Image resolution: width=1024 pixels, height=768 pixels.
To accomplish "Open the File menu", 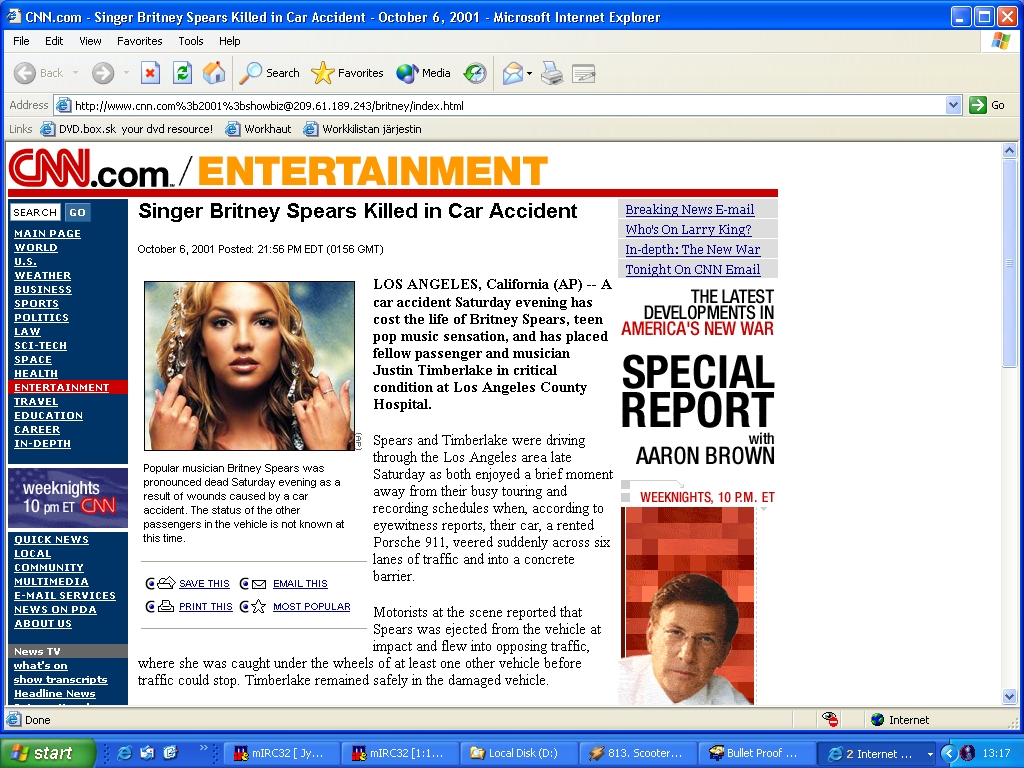I will tap(22, 40).
